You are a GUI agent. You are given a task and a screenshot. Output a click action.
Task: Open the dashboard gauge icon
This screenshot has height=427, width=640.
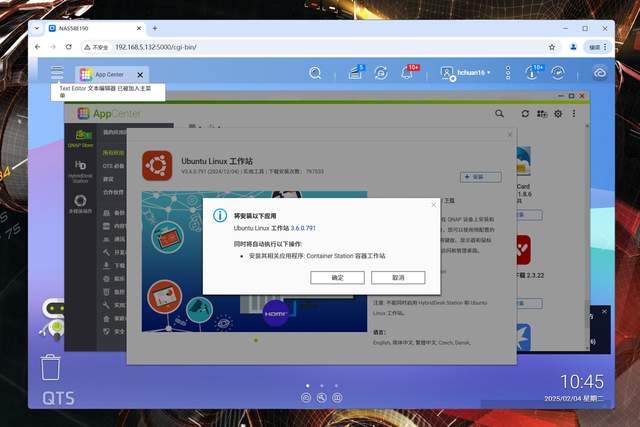click(558, 73)
